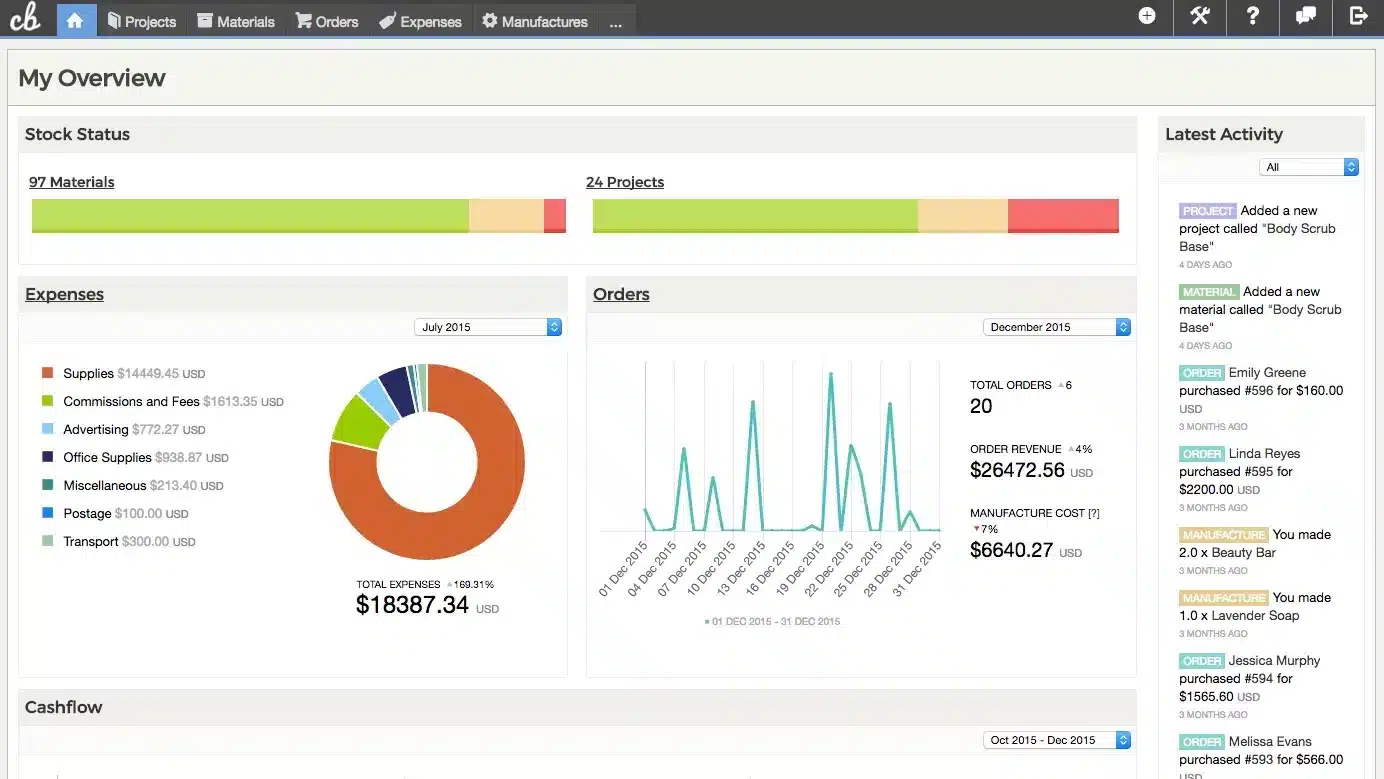Click the Manufacture Cost [?] help marker
1384x779 pixels.
[1093, 513]
